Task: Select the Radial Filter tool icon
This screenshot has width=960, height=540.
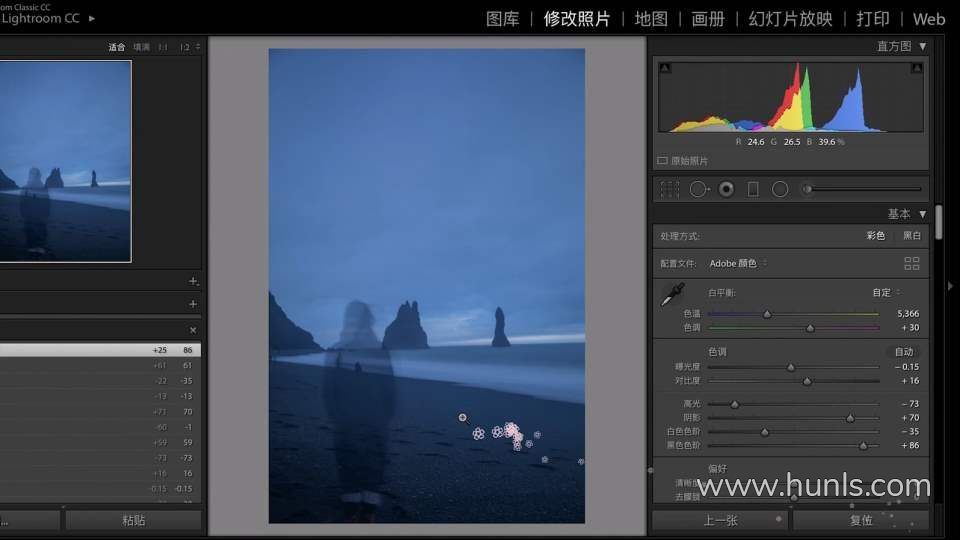Action: 780,189
